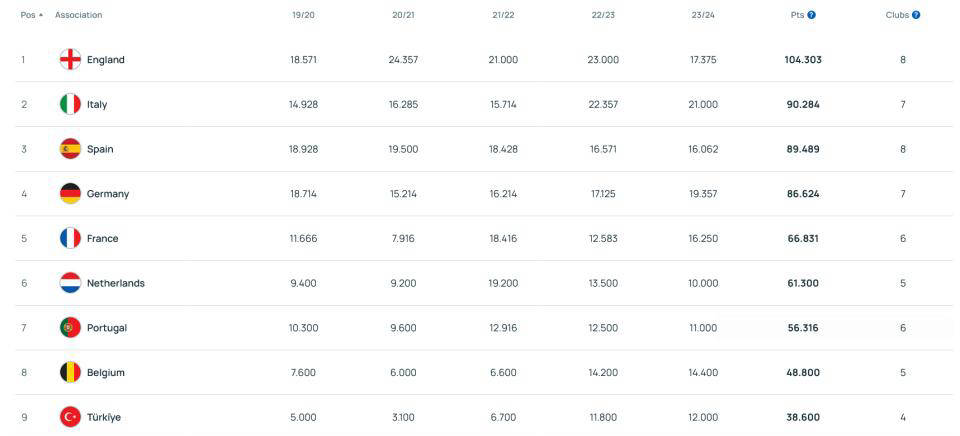Open the Clubs help question-mark icon
Image resolution: width=960 pixels, height=436 pixels.
coord(916,15)
